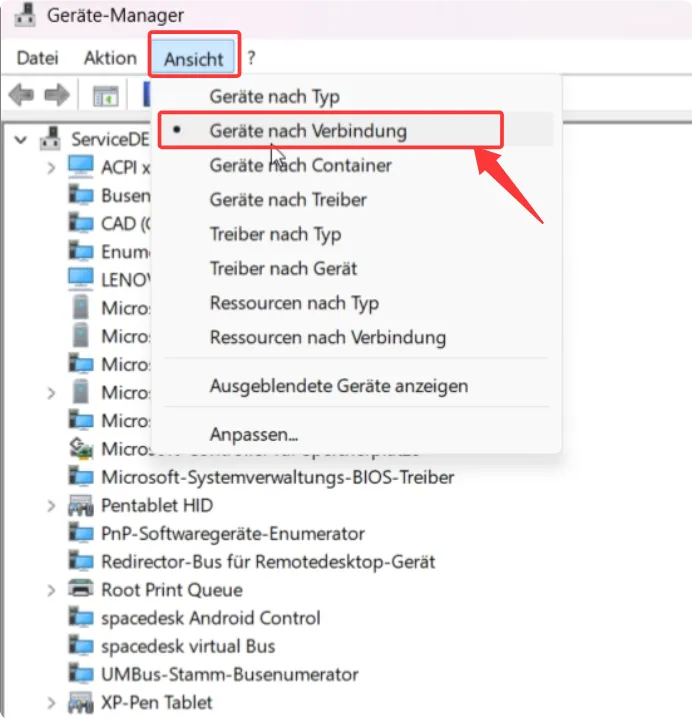The width and height of the screenshot is (692, 719).
Task: Click the show/hide console tree icon
Action: click(106, 96)
